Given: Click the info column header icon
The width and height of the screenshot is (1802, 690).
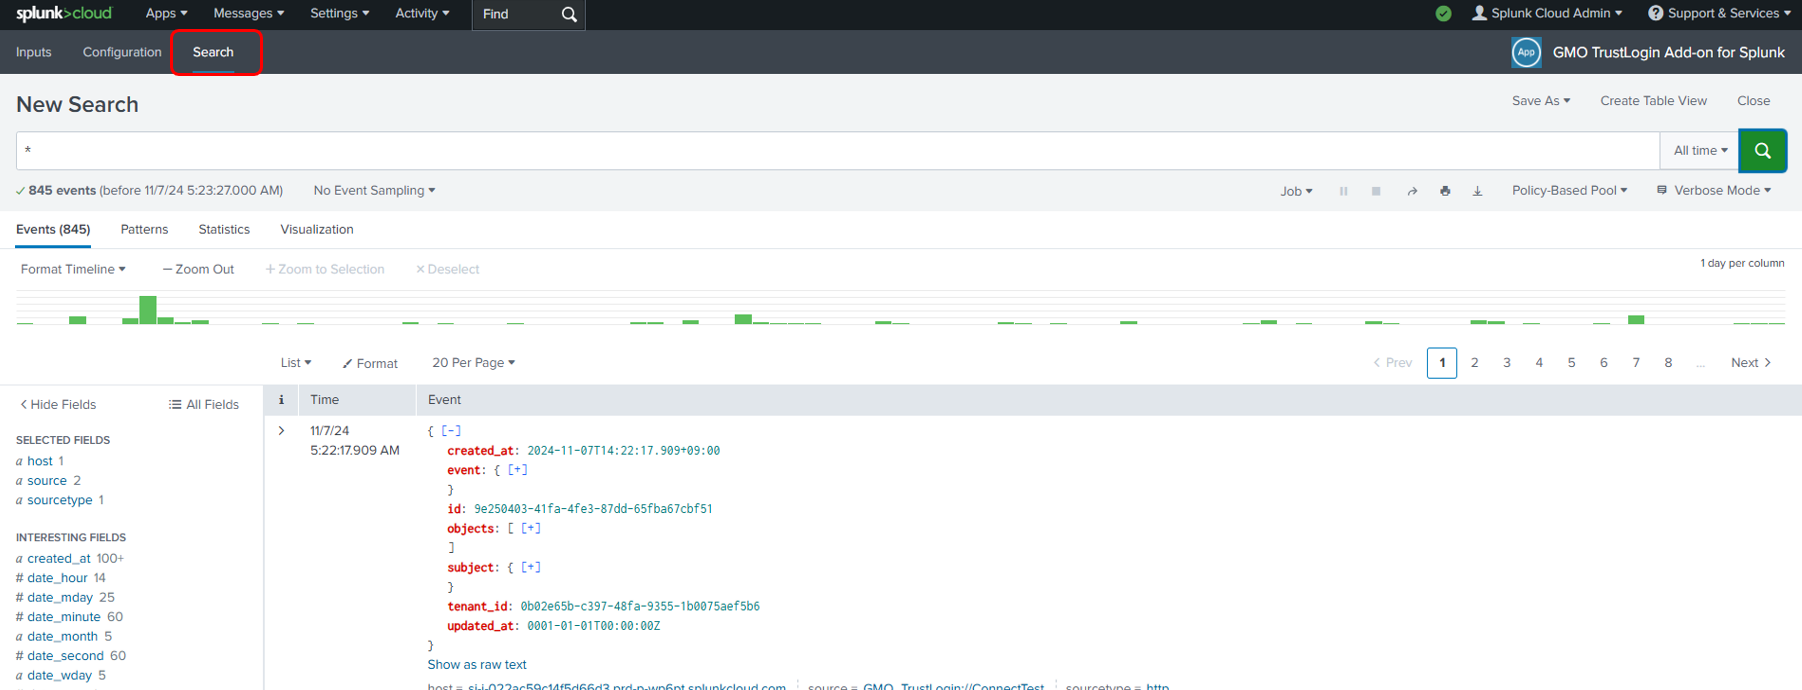Looking at the screenshot, I should [281, 400].
